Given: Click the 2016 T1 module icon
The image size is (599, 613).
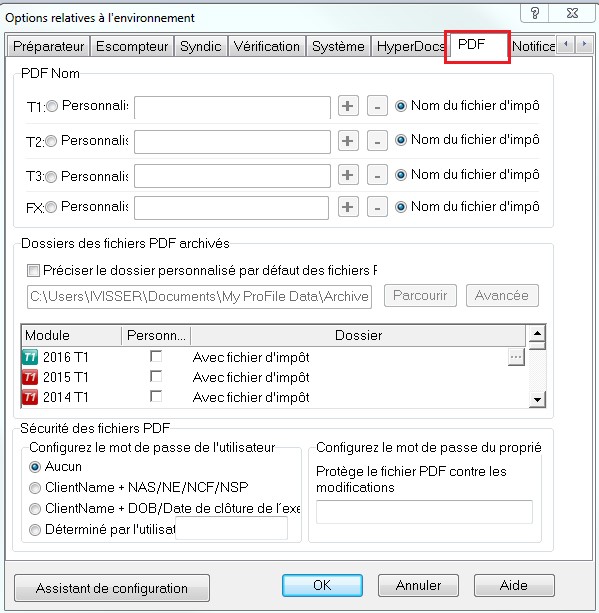Looking at the screenshot, I should (30, 357).
